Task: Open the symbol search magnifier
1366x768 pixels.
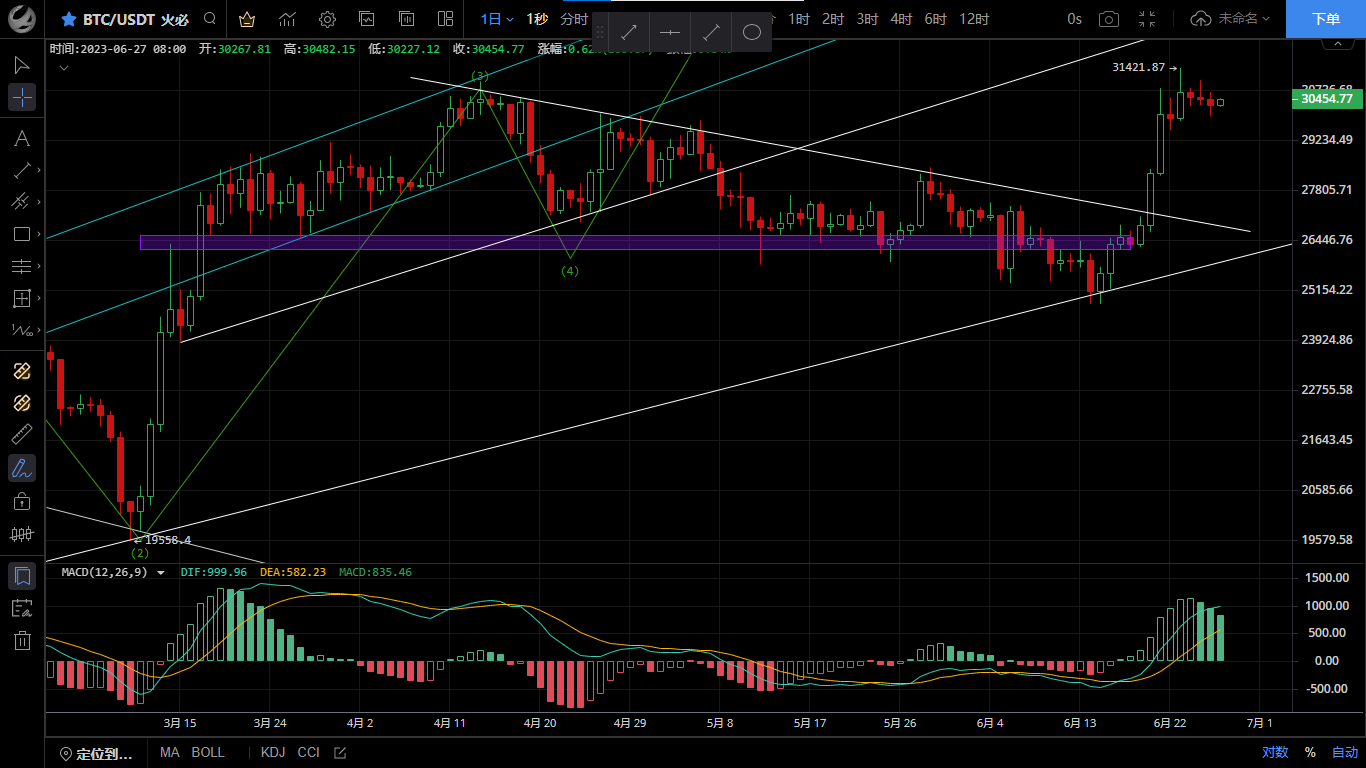Action: pos(209,19)
